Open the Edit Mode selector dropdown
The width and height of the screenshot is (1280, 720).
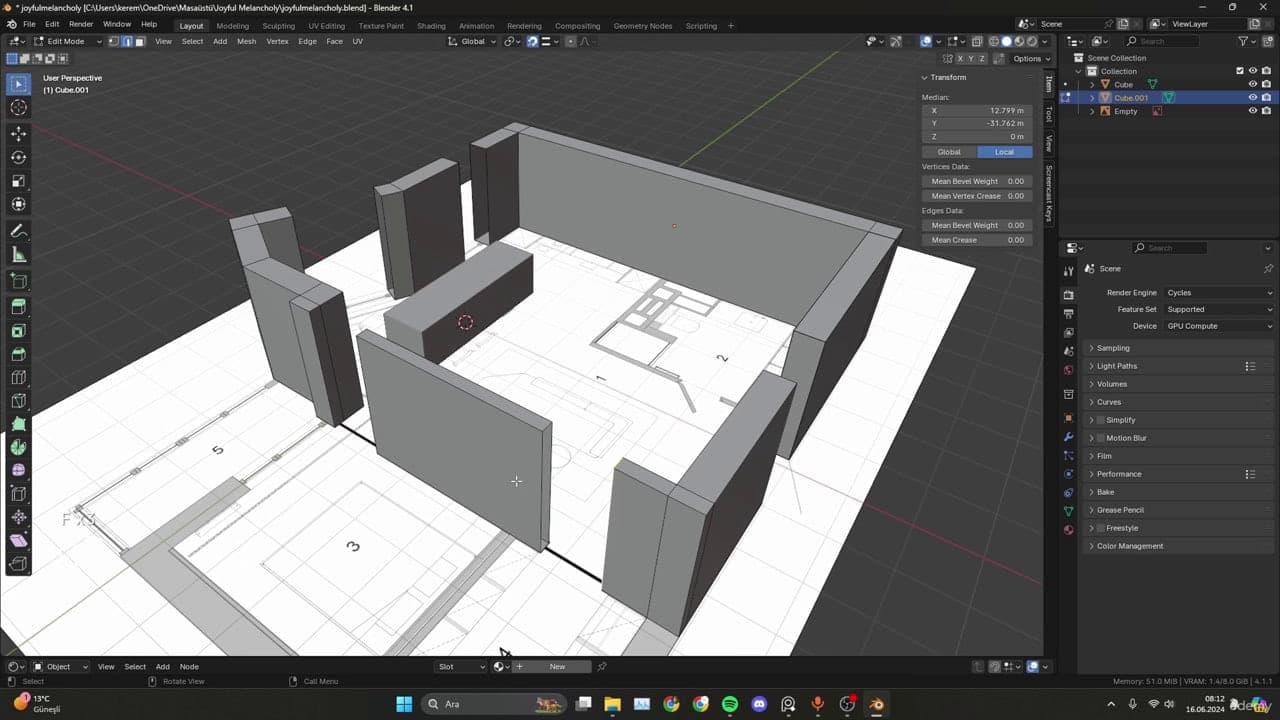tap(66, 41)
